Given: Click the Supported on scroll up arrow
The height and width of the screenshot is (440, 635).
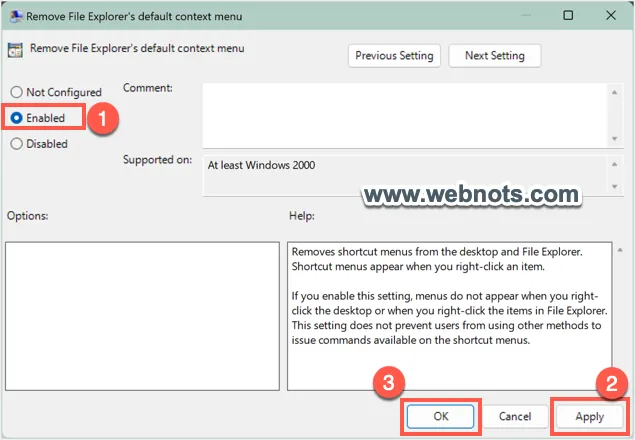Looking at the screenshot, I should (614, 164).
